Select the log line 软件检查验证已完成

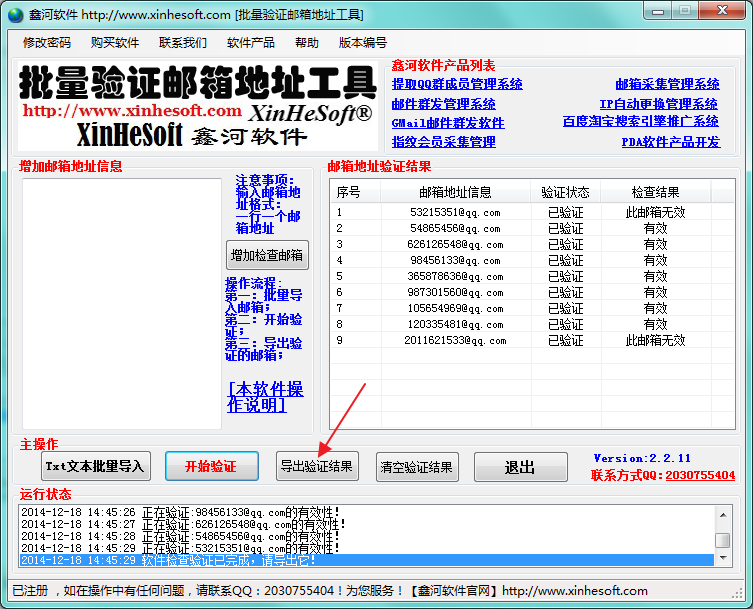367,560
